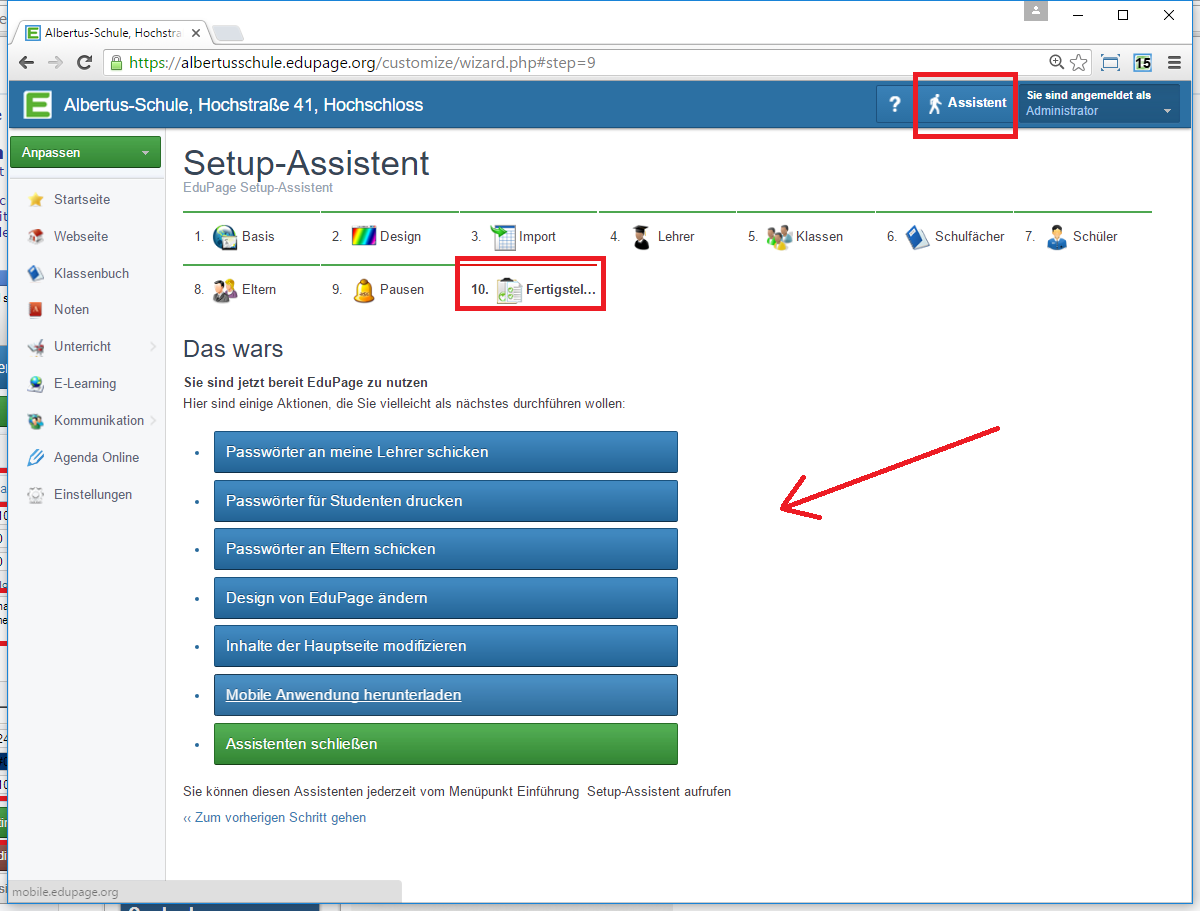Click Passwörter für Studenten drucken
Screen dimensions: 1200x911
click(446, 501)
